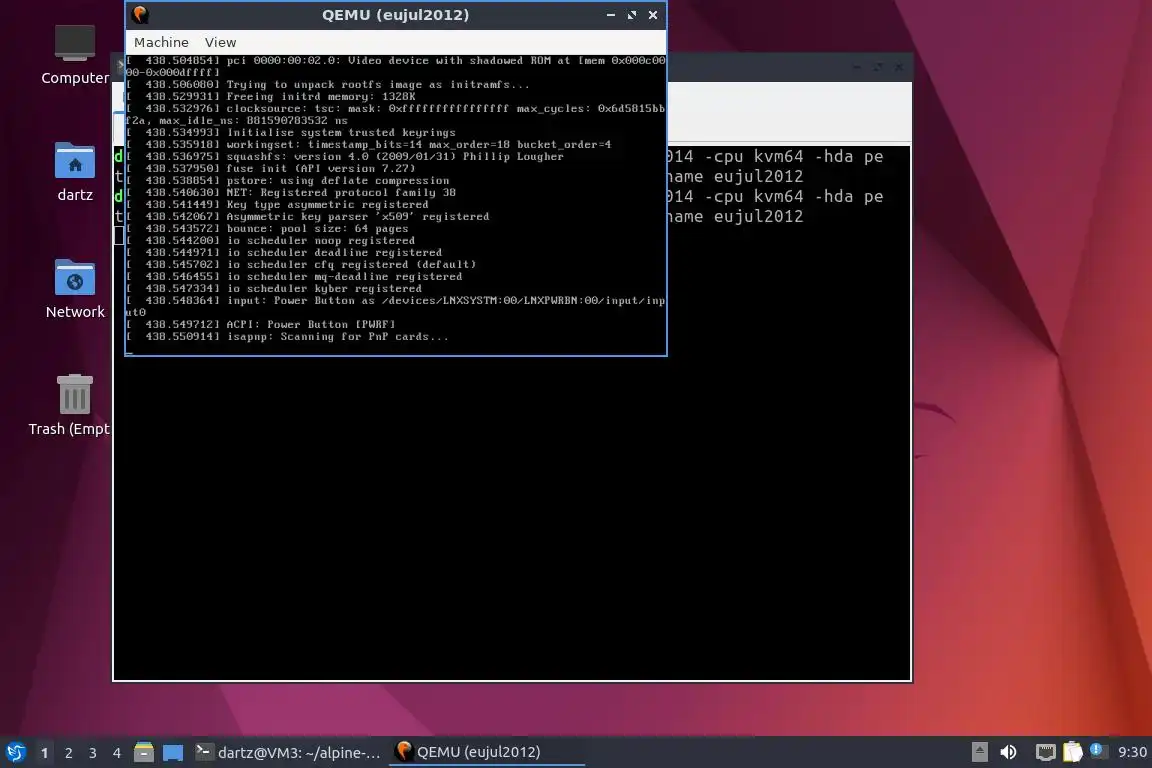Activate the dartz@VM3 terminal taskbar entry

pos(288,752)
